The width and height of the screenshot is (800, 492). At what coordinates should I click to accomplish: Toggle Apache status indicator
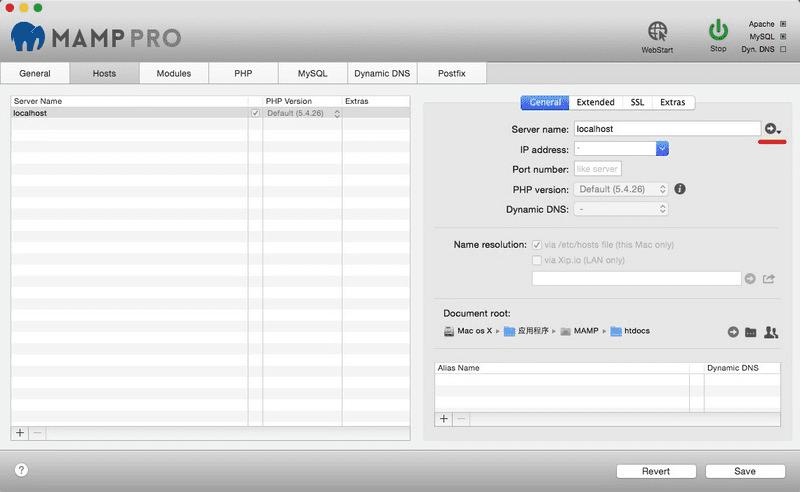[x=783, y=24]
